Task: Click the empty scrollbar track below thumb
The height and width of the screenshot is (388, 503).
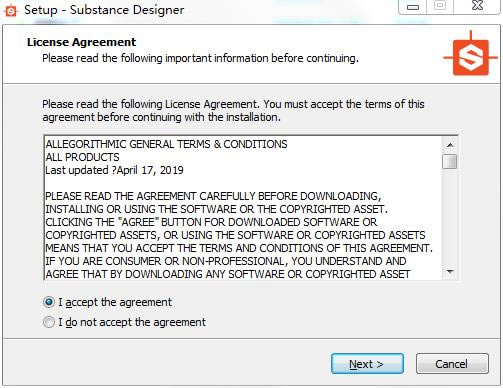Action: 450,217
